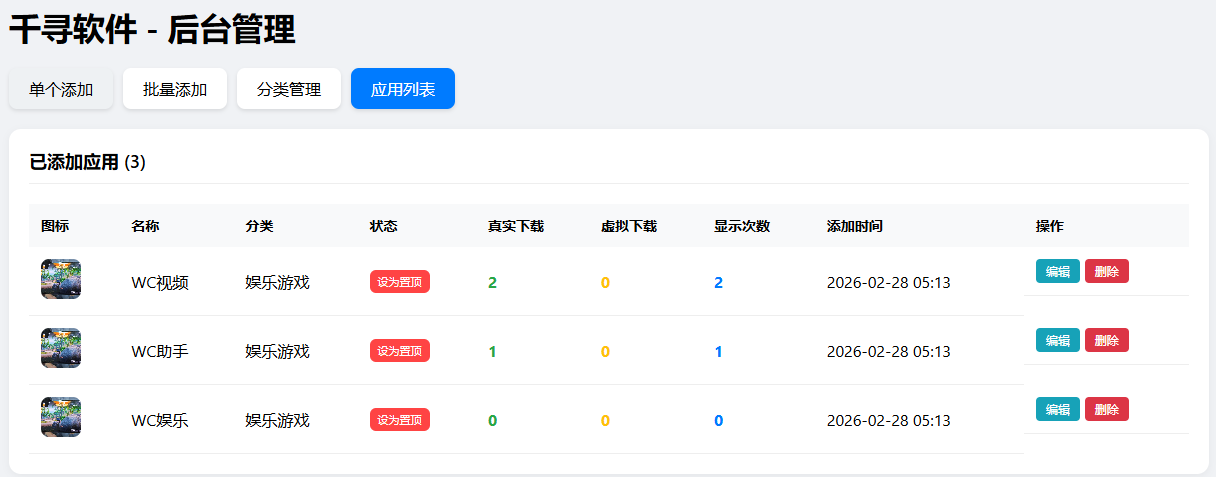Click 娱乐游戏 category in WC娱乐 row

[x=277, y=420]
